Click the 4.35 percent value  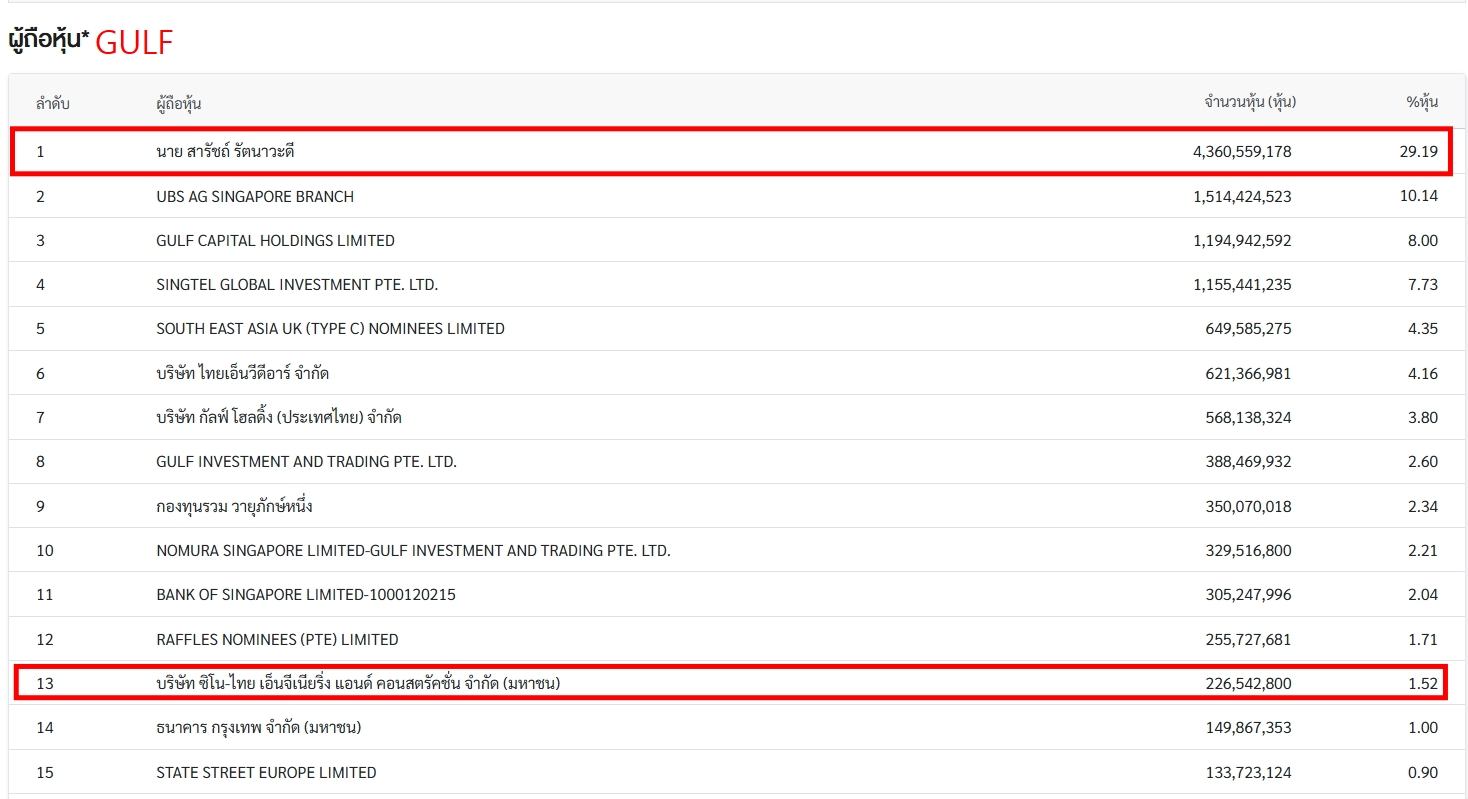[x=1423, y=329]
